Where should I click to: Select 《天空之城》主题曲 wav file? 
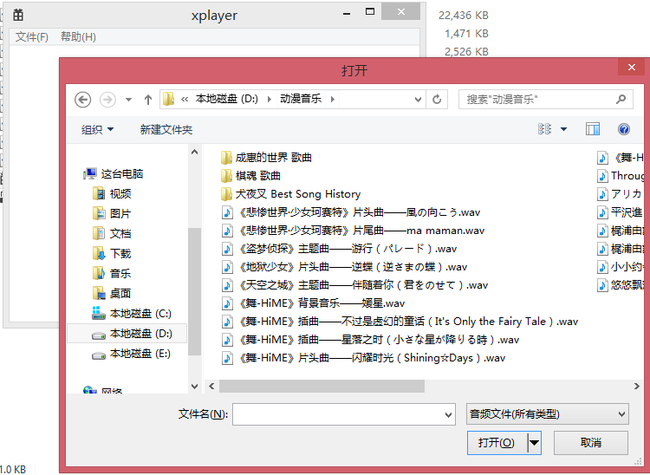355,285
